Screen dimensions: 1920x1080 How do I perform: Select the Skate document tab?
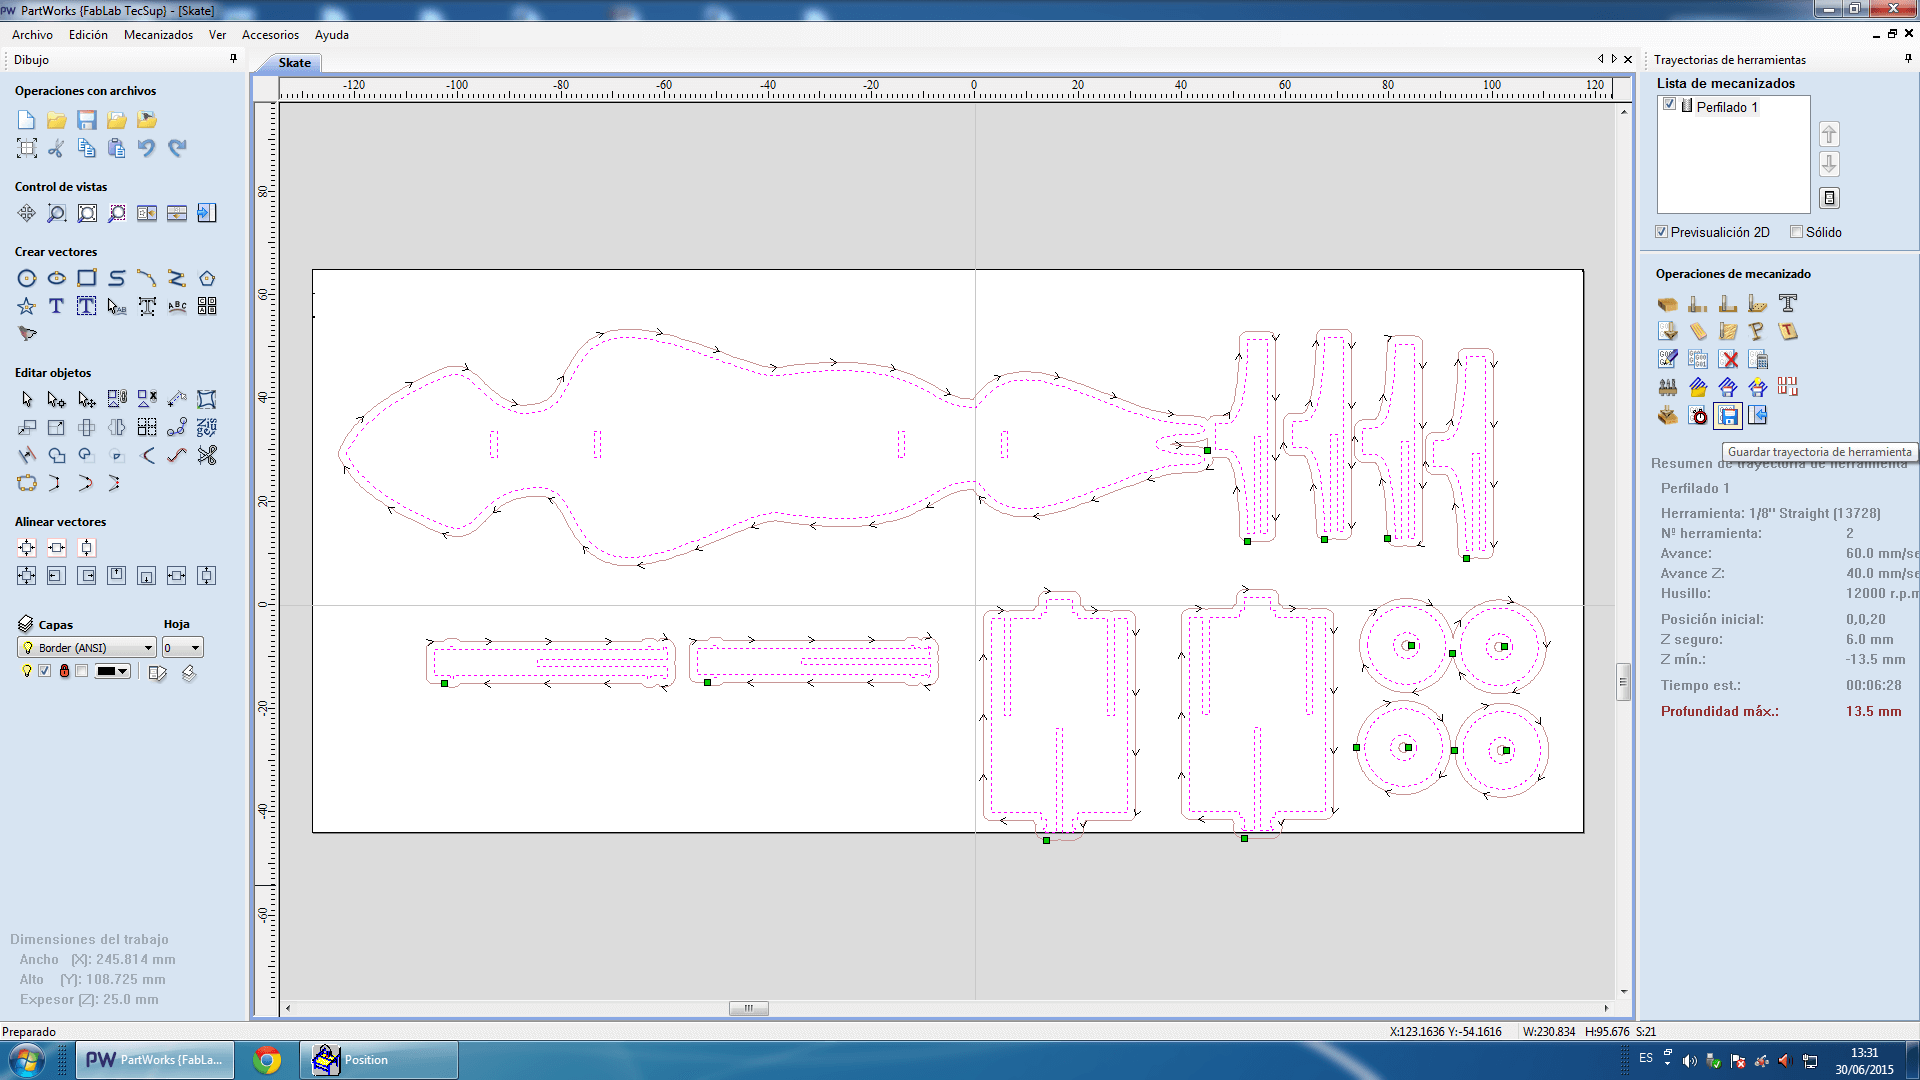pos(294,62)
